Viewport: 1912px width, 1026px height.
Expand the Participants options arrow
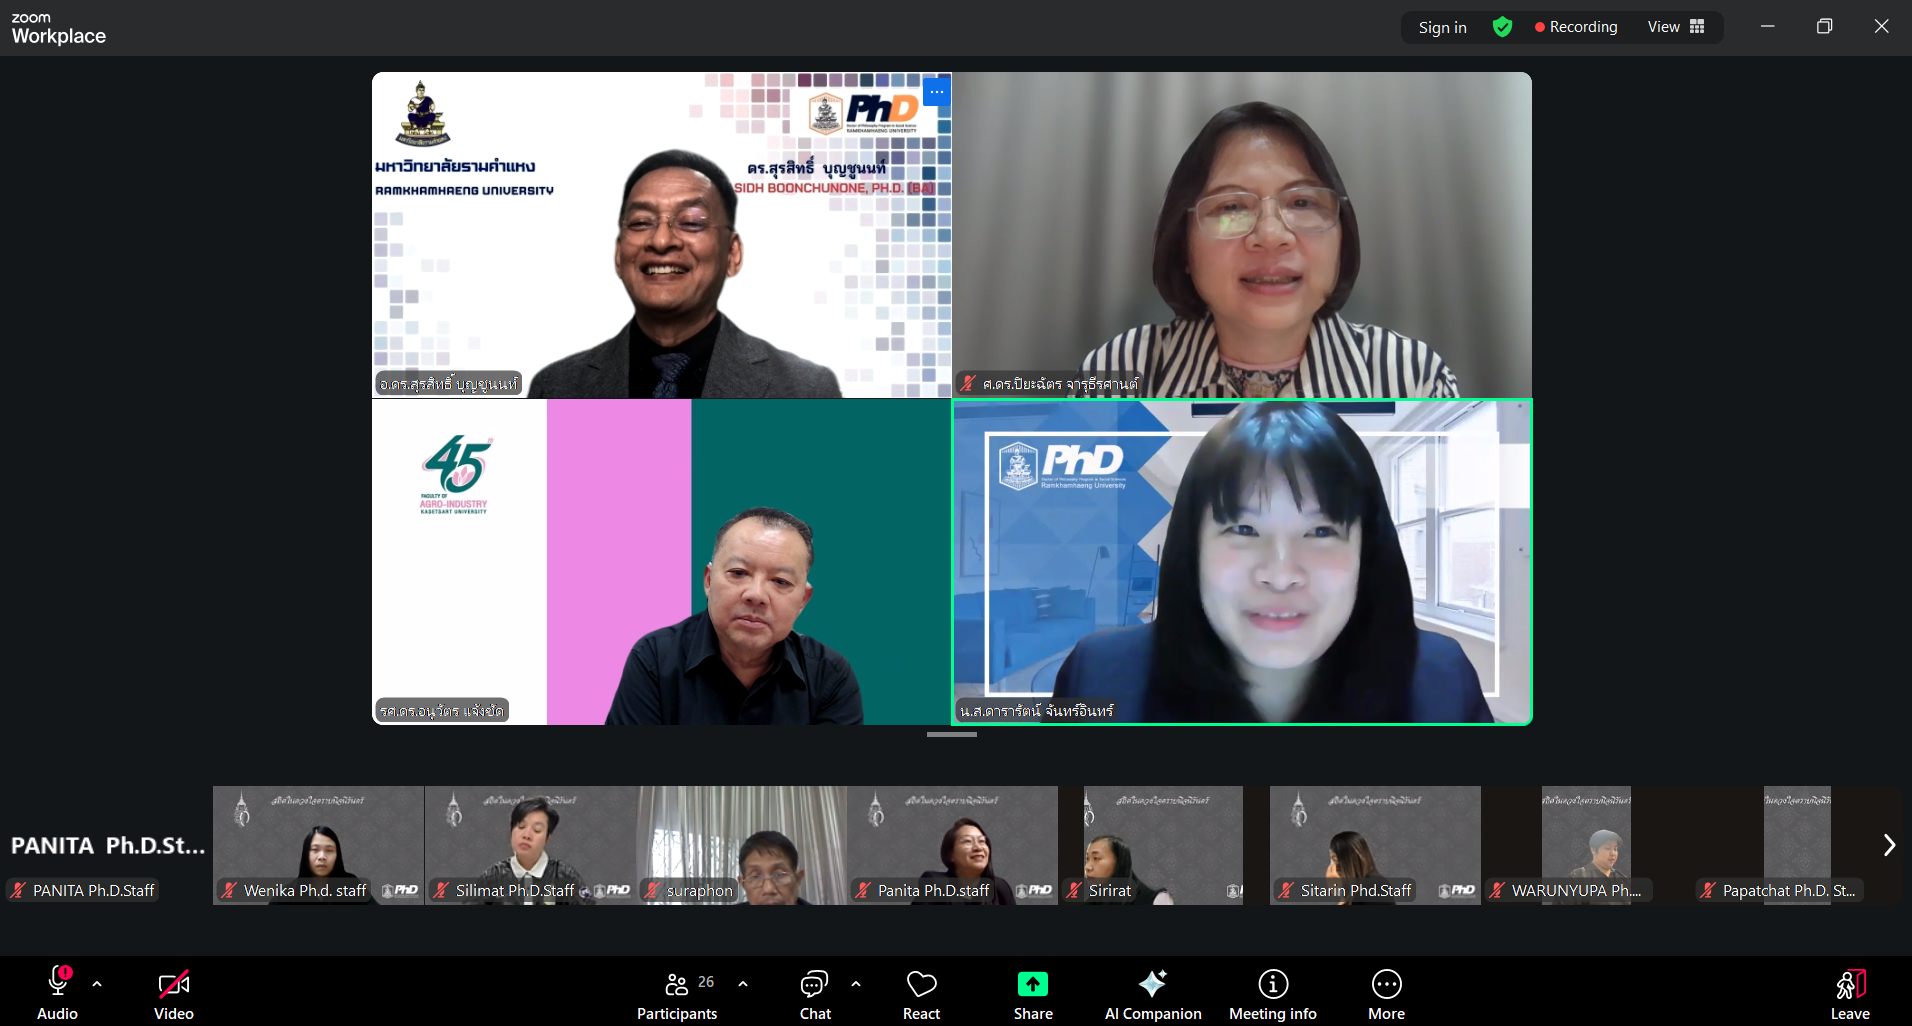click(743, 984)
